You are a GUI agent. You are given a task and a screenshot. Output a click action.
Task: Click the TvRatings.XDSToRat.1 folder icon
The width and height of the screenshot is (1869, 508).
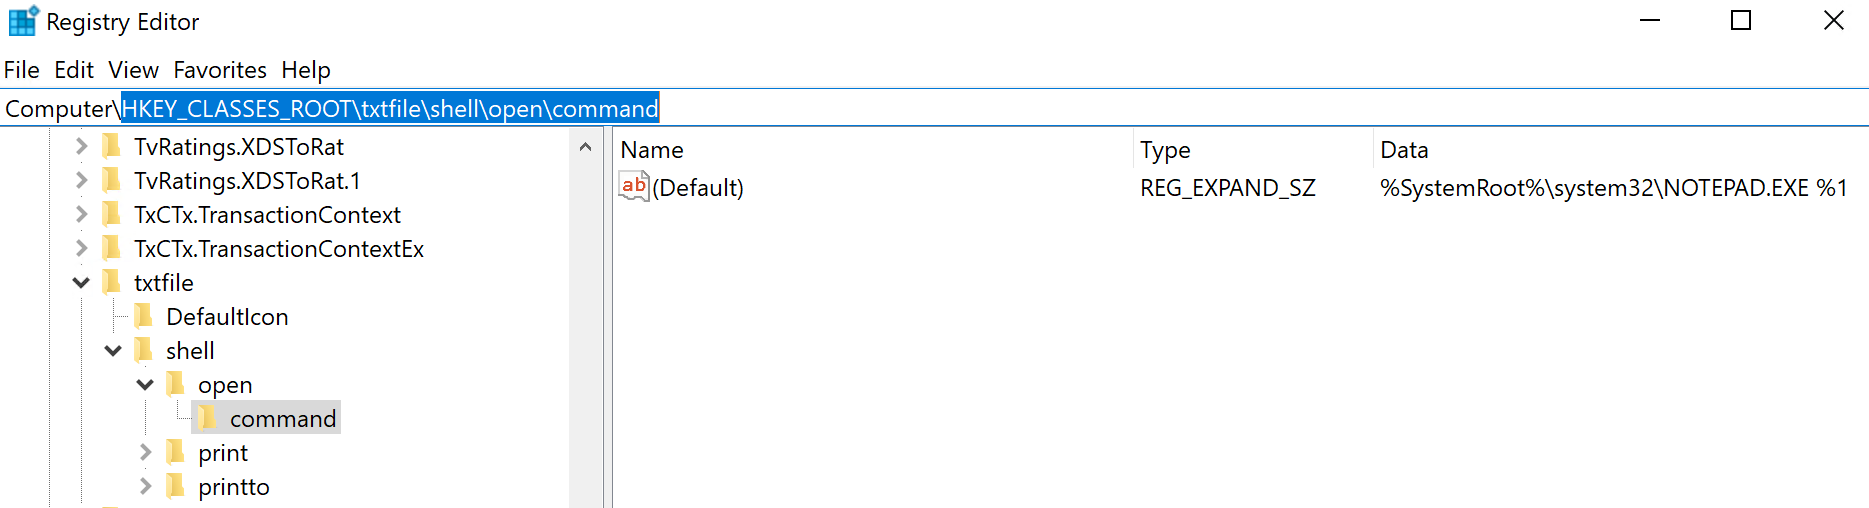coord(112,181)
